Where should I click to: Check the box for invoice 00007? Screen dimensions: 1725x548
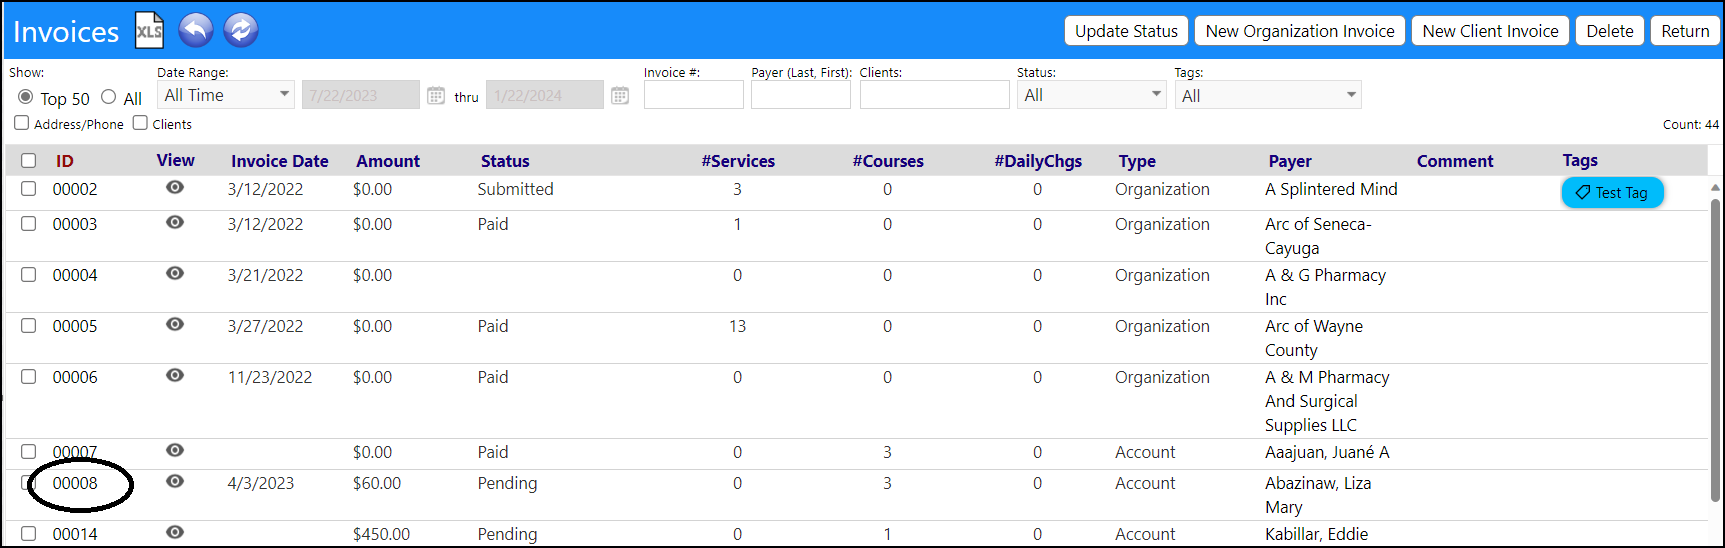[29, 452]
